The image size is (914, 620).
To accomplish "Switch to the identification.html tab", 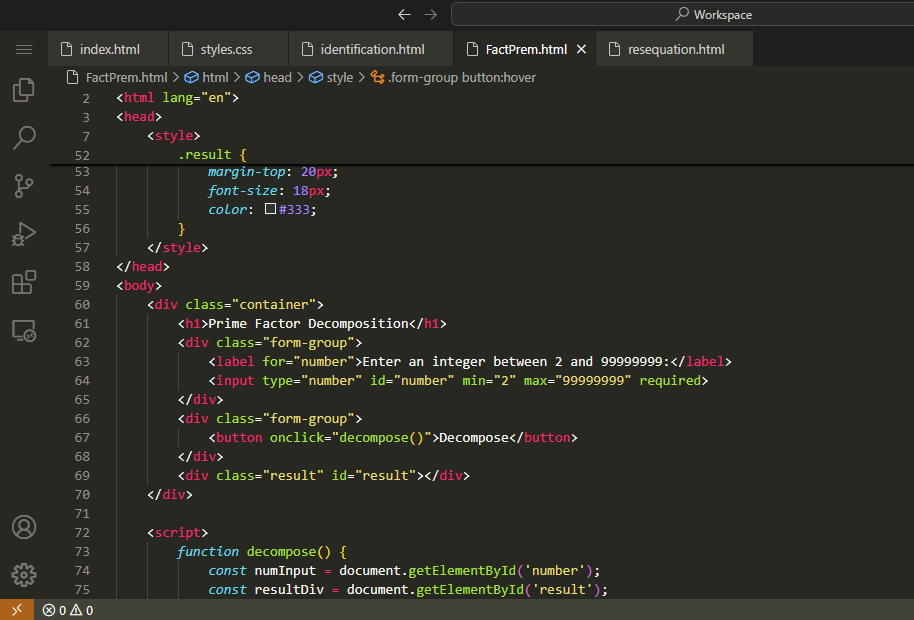I will 372,49.
